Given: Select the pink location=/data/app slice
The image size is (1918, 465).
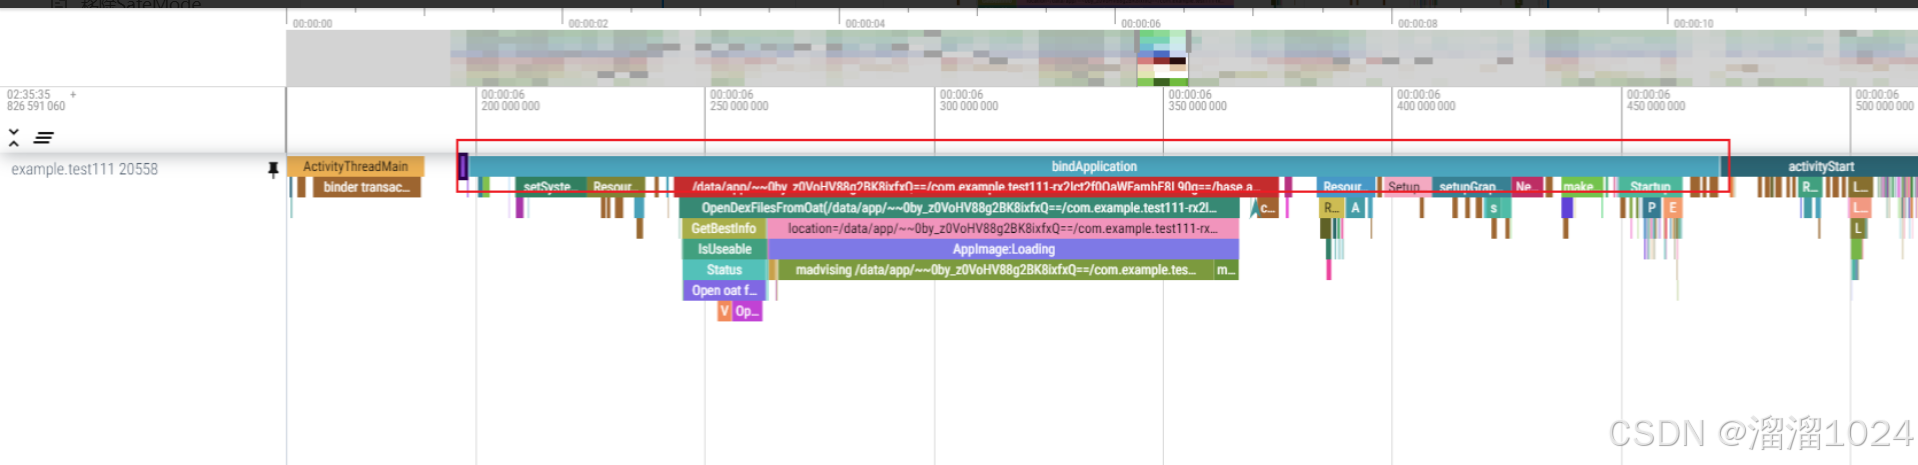Looking at the screenshot, I should pos(1003,229).
